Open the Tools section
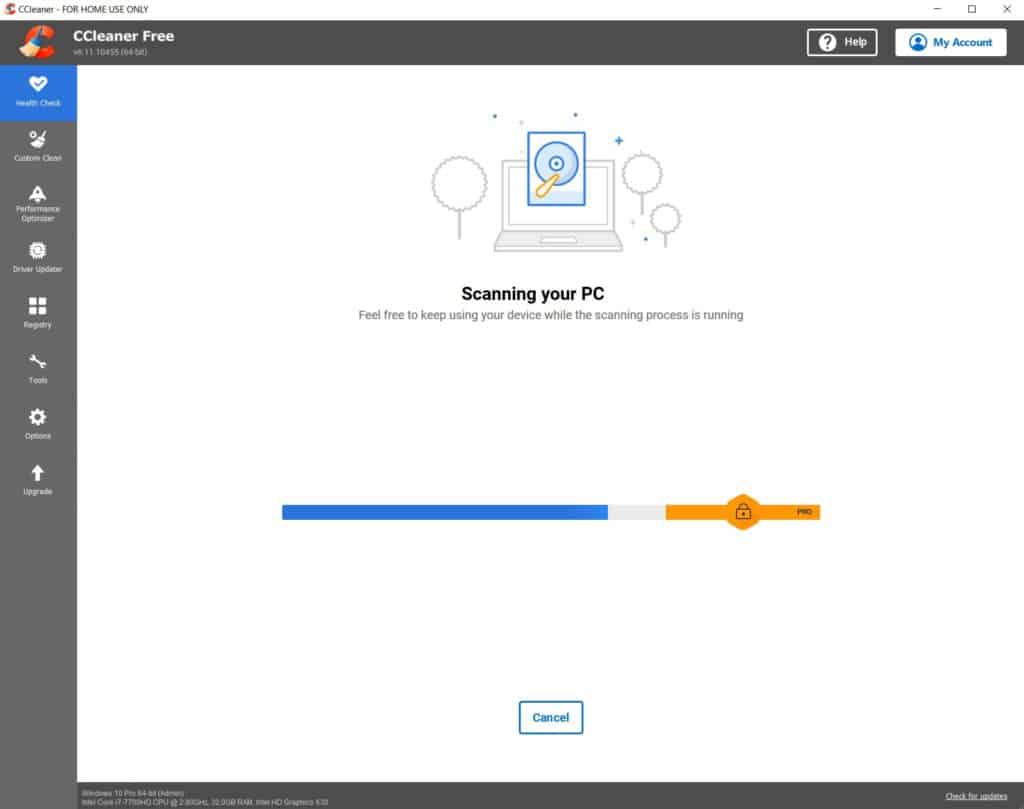The height and width of the screenshot is (809, 1024). click(x=38, y=368)
